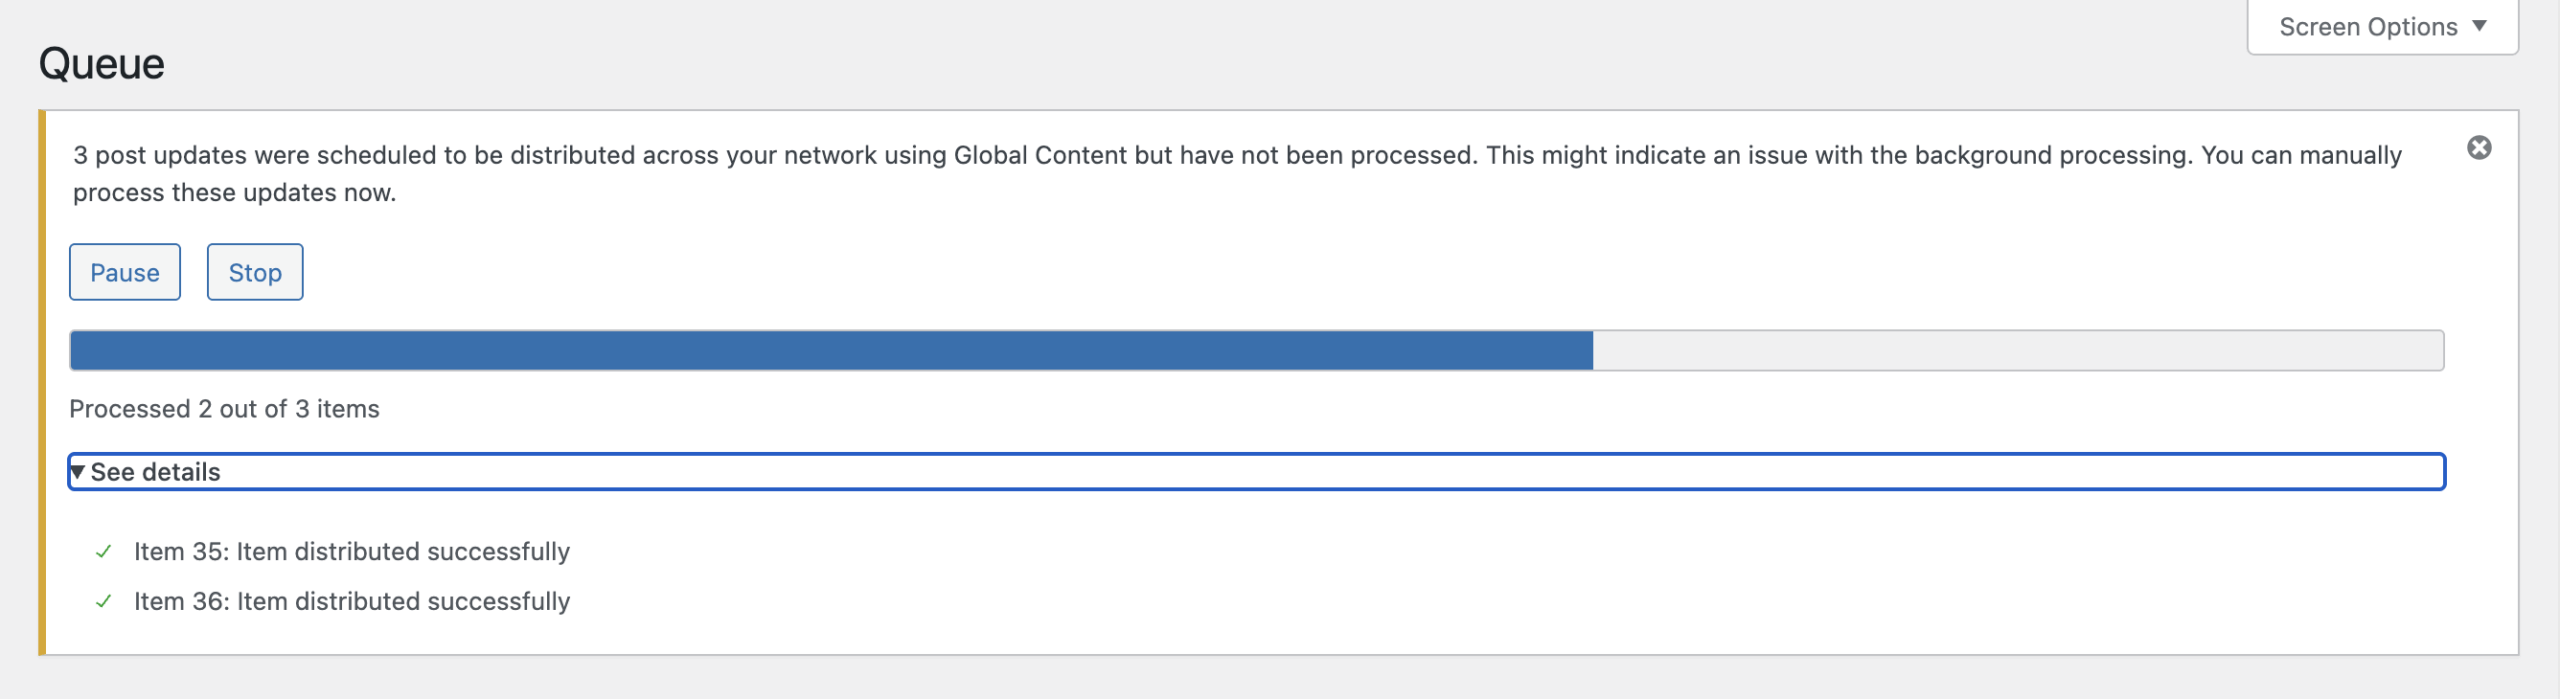Open the Screen Options panel
This screenshot has height=699, width=2560.
coord(2381,27)
